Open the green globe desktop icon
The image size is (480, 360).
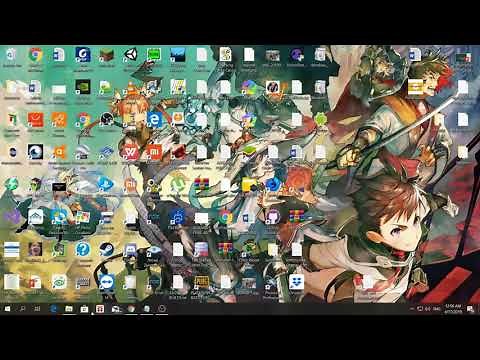coord(11,184)
